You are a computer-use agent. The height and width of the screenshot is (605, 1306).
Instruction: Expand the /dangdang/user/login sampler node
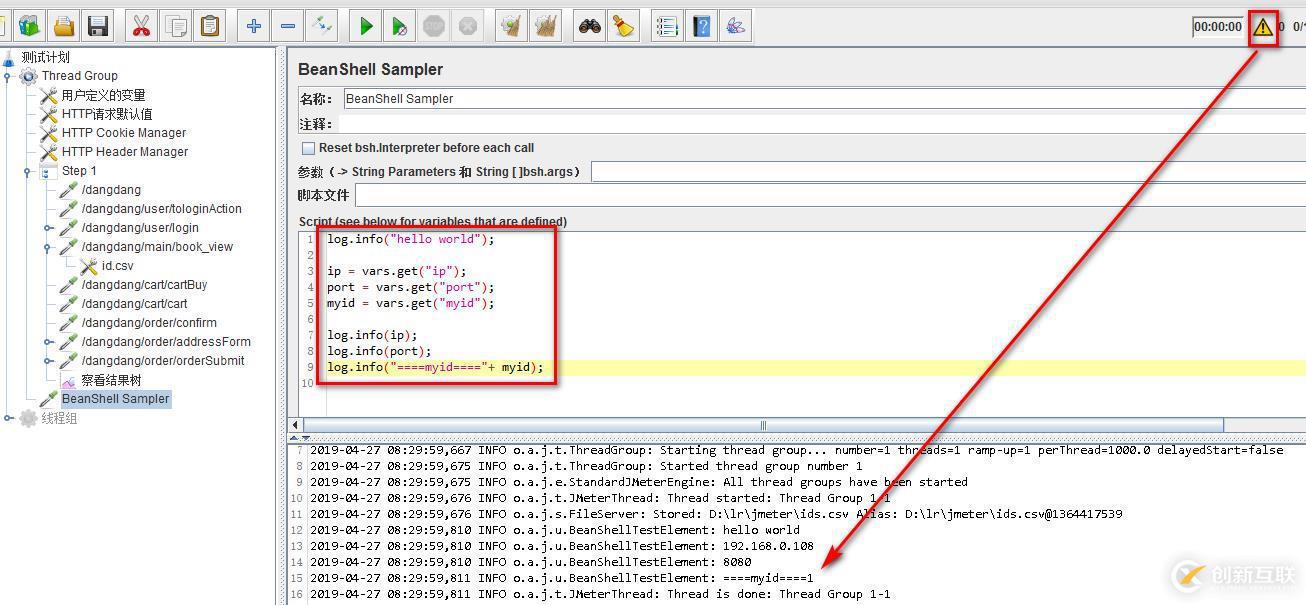click(x=48, y=228)
